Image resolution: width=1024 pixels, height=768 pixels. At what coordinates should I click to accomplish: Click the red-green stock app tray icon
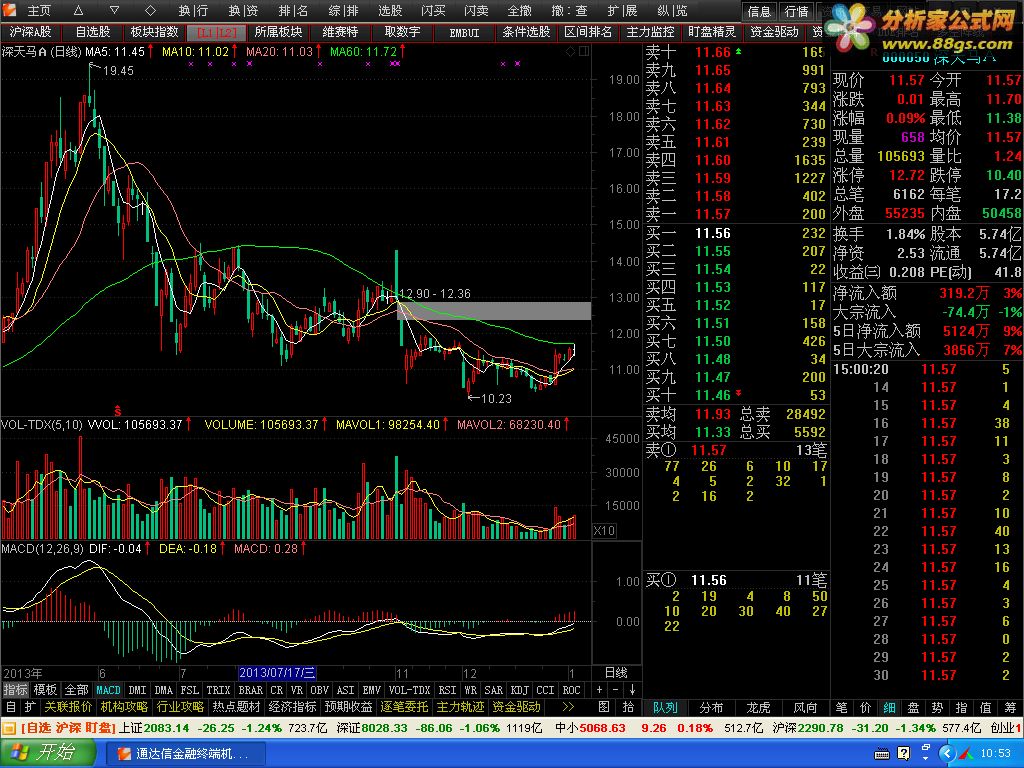click(x=965, y=754)
